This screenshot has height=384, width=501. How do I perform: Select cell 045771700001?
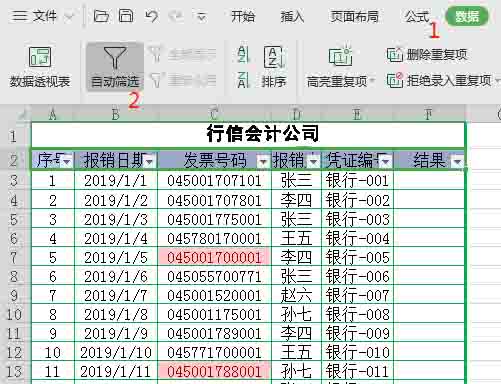coord(214,352)
